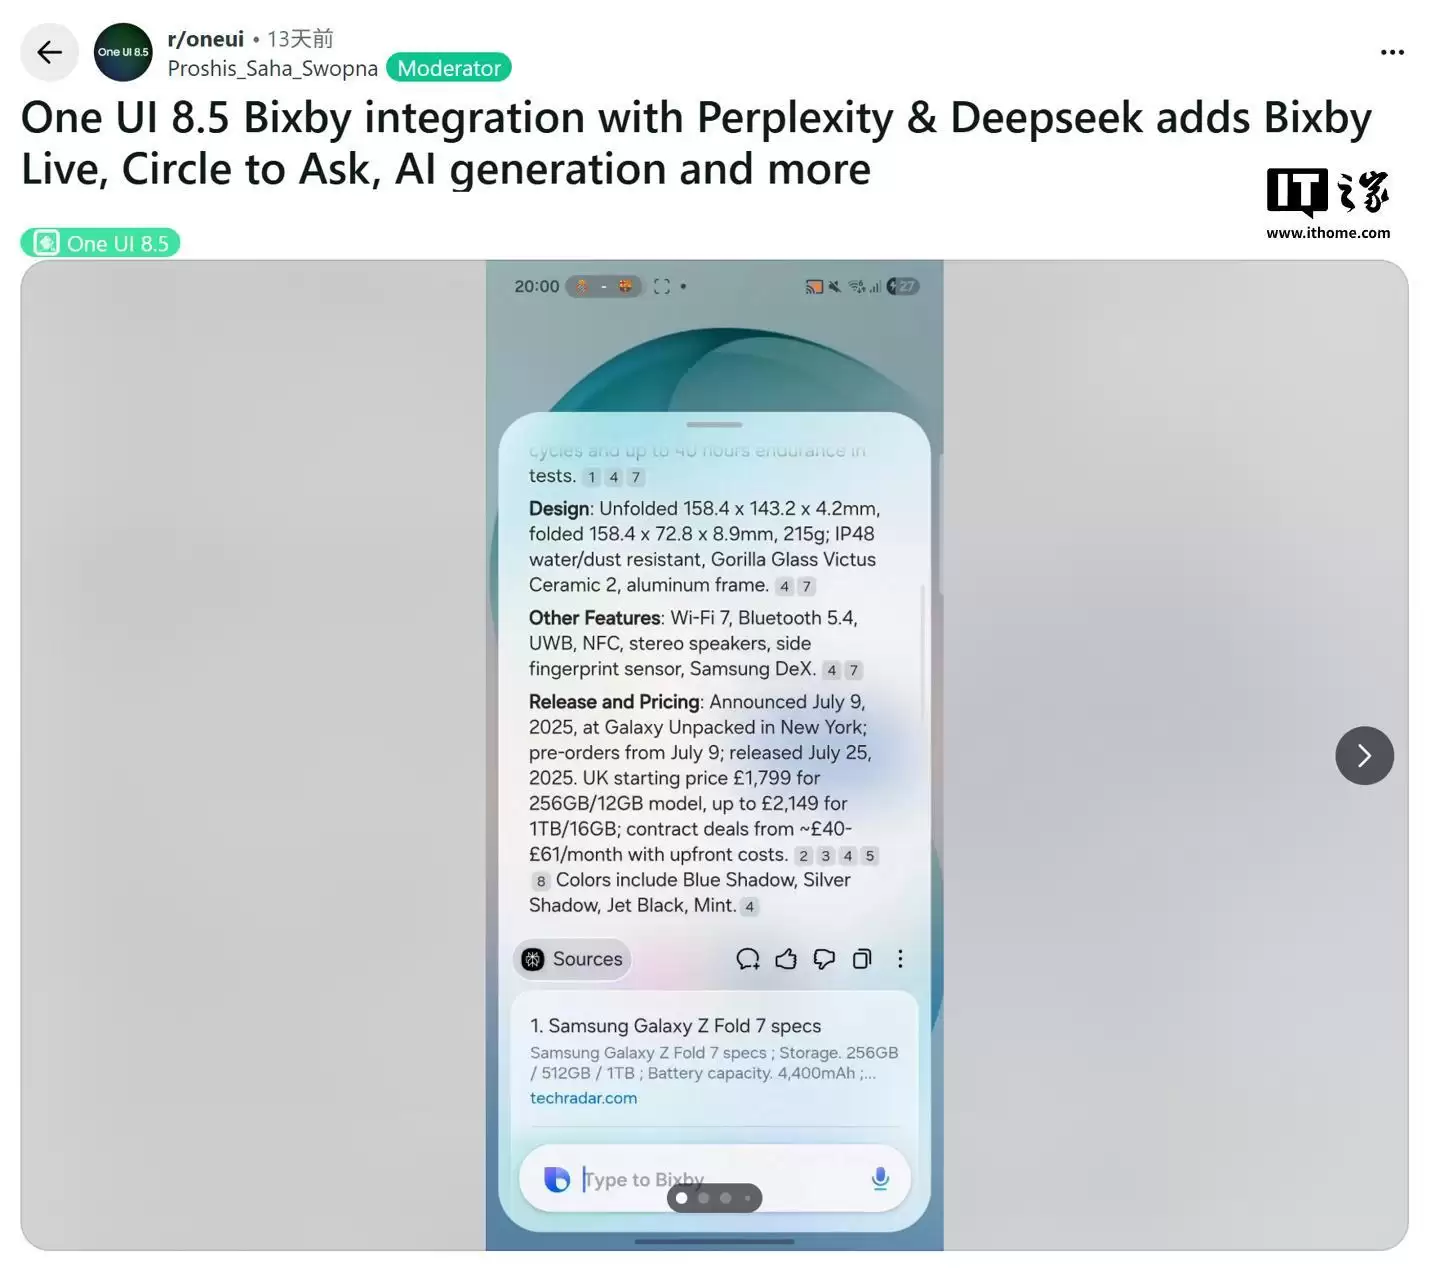Tap the Bixby microphone icon
This screenshot has width=1440, height=1278.
880,1179
